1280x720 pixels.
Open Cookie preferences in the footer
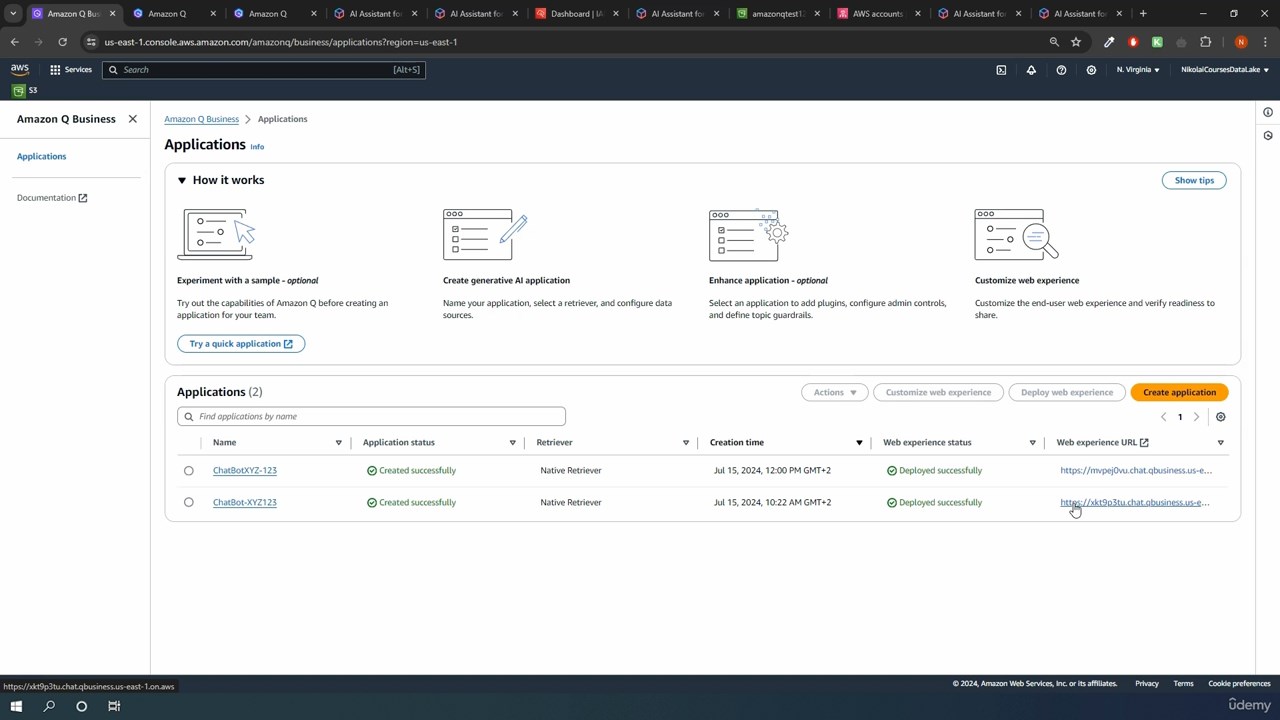tap(1239, 684)
